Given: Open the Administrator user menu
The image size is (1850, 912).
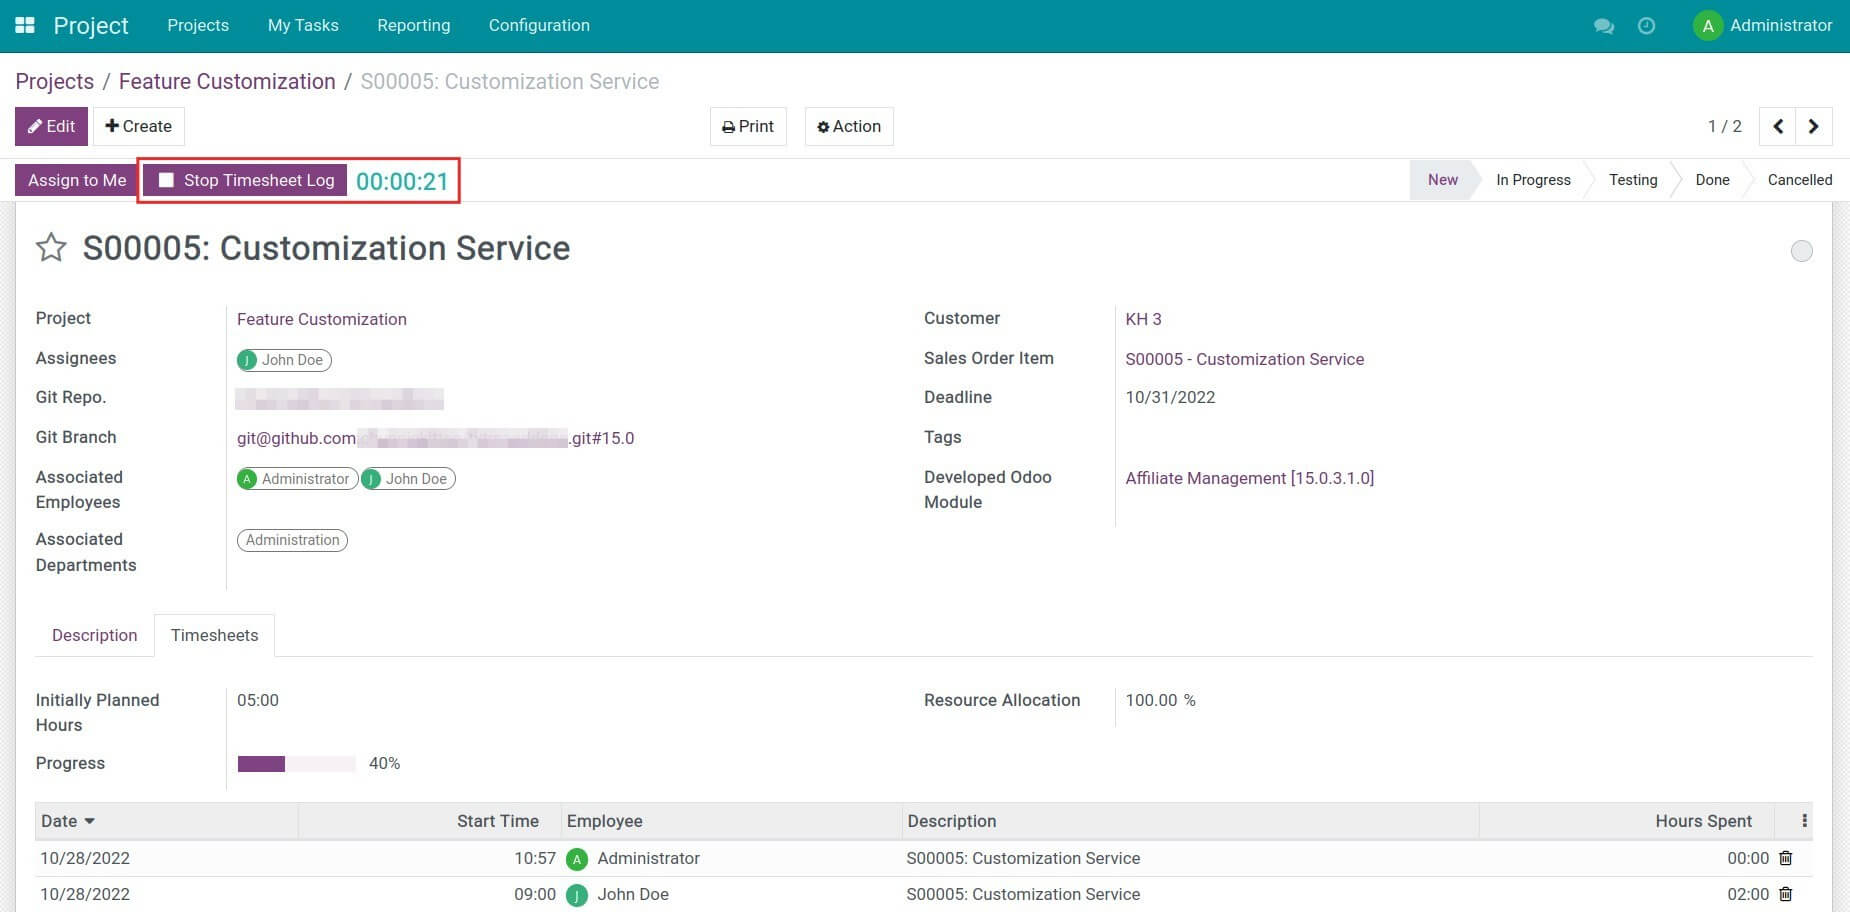Looking at the screenshot, I should (x=1765, y=26).
